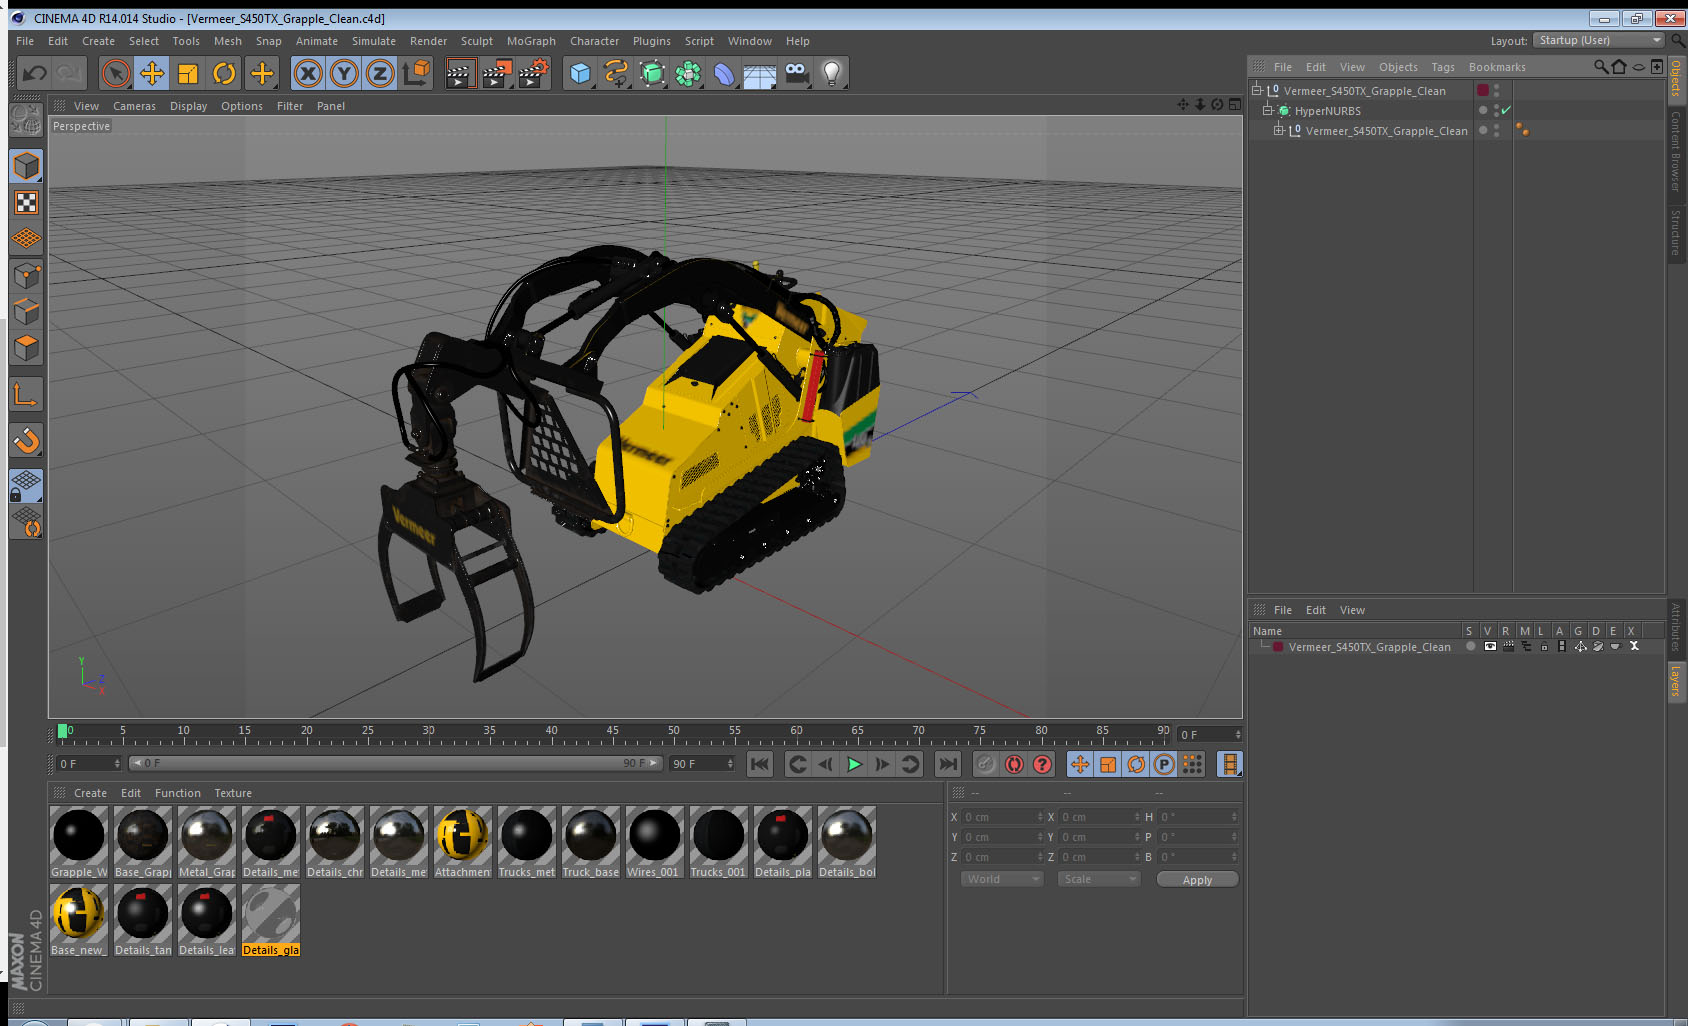Open the Layer Manager View menu

tap(1352, 610)
